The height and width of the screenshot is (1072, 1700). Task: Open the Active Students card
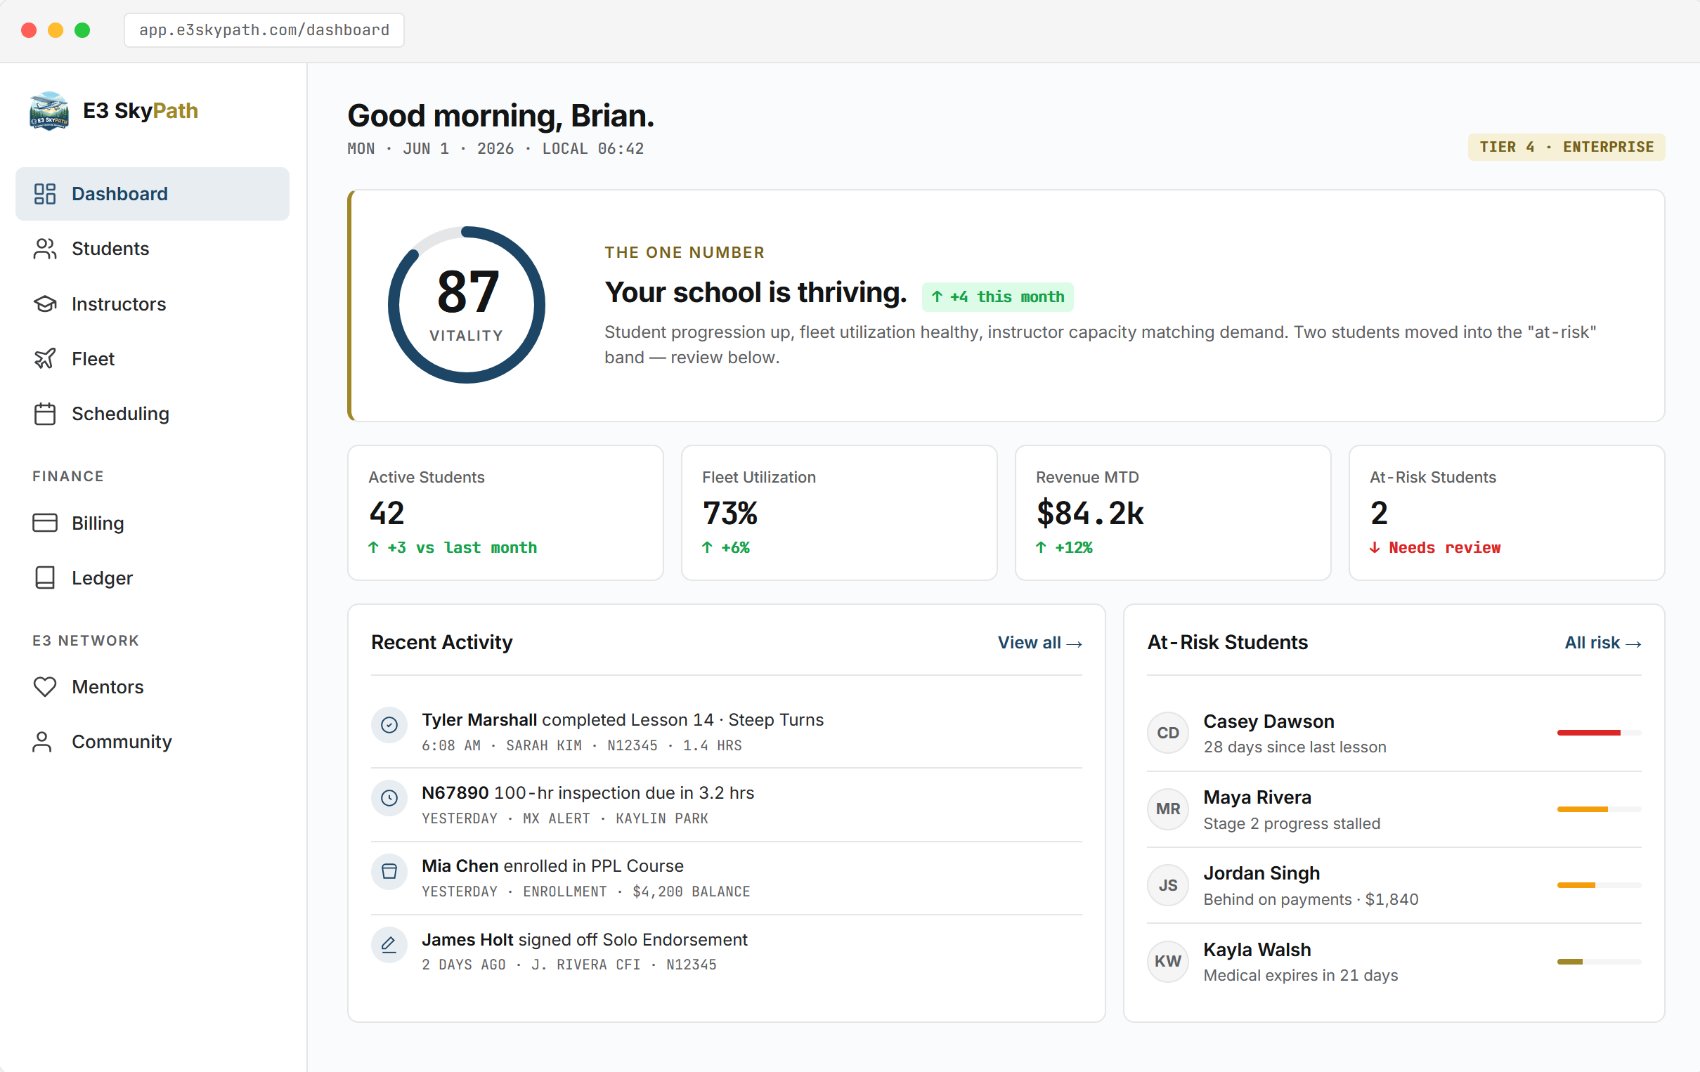point(505,513)
